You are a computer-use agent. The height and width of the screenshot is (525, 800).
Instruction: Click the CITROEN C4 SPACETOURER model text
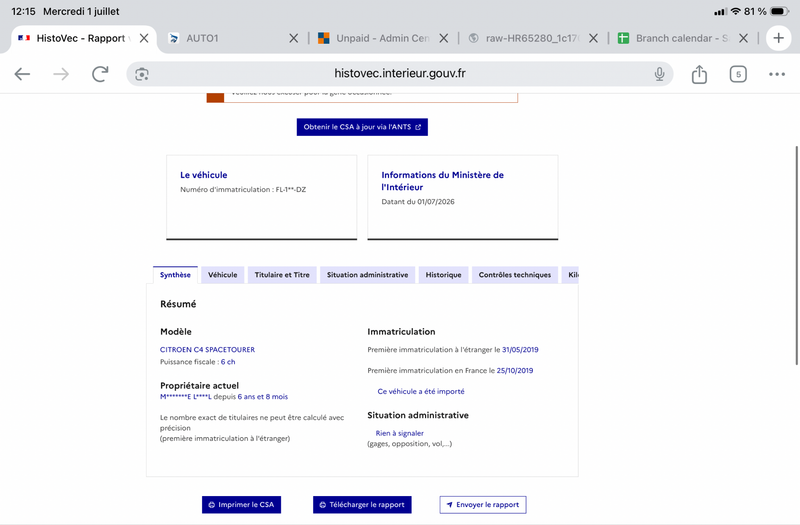207,349
